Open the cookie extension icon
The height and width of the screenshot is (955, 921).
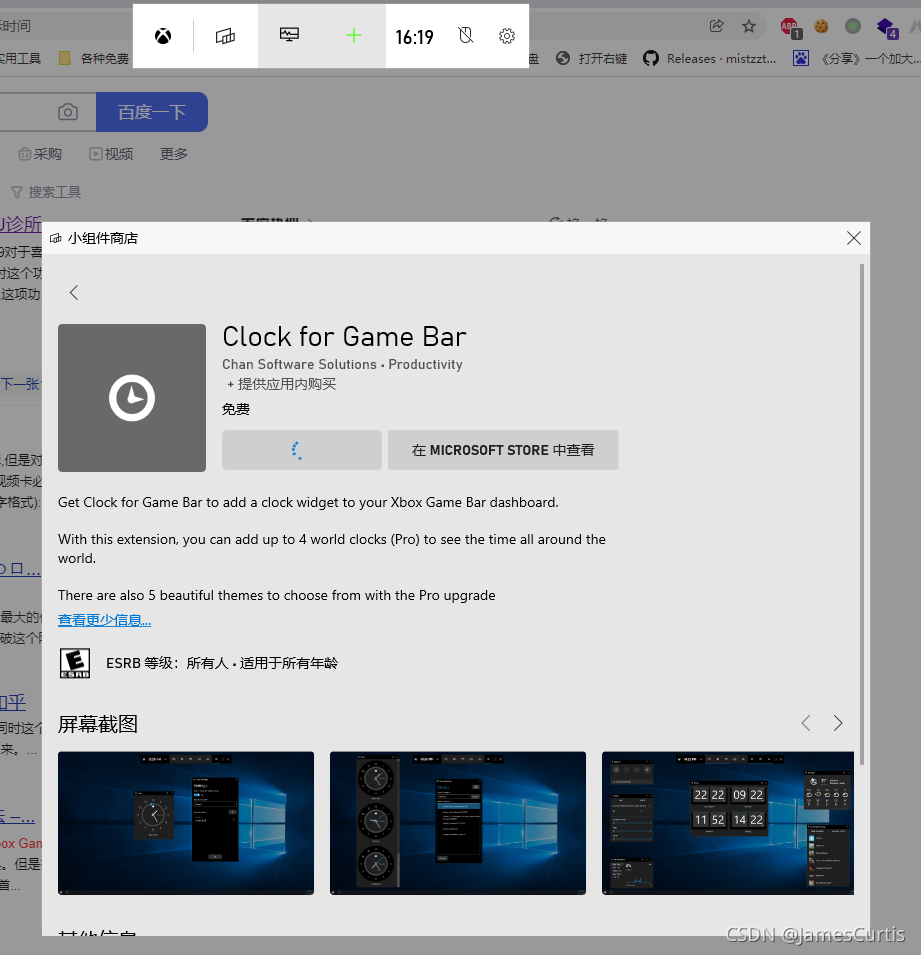[x=821, y=26]
